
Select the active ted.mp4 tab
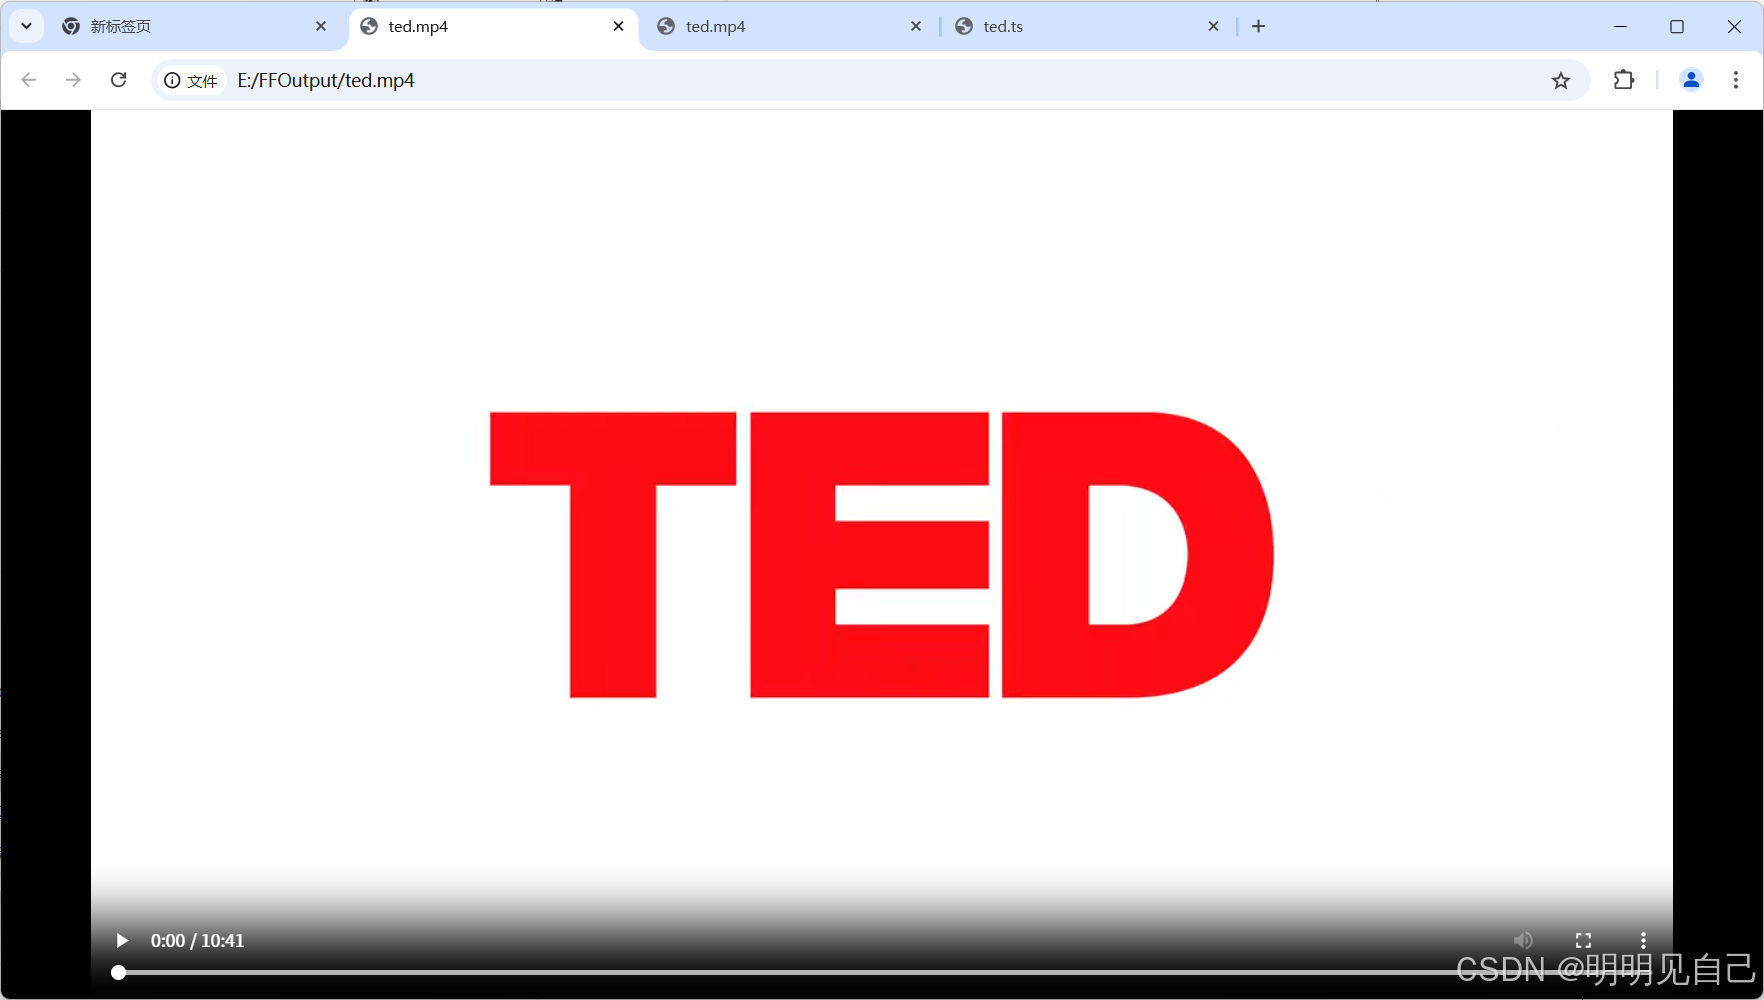coord(494,27)
